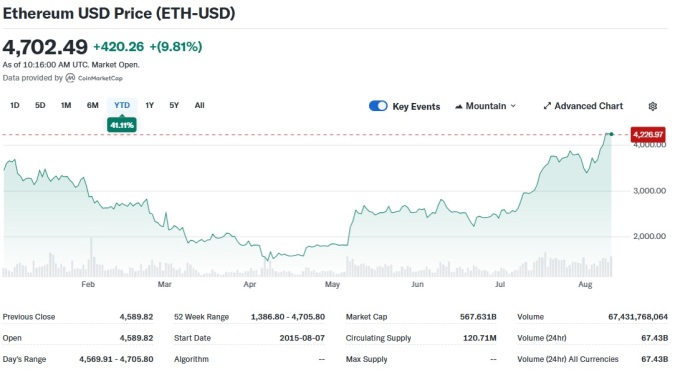680x375 pixels.
Task: Select the 1Y time range tab
Action: pos(150,105)
